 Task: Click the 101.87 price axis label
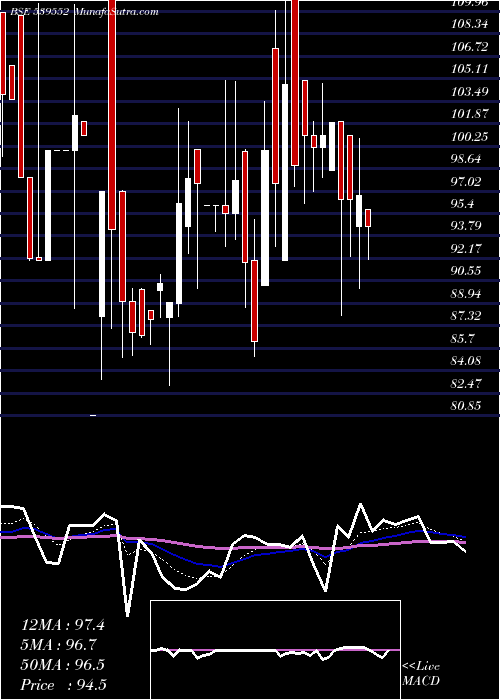click(x=470, y=114)
